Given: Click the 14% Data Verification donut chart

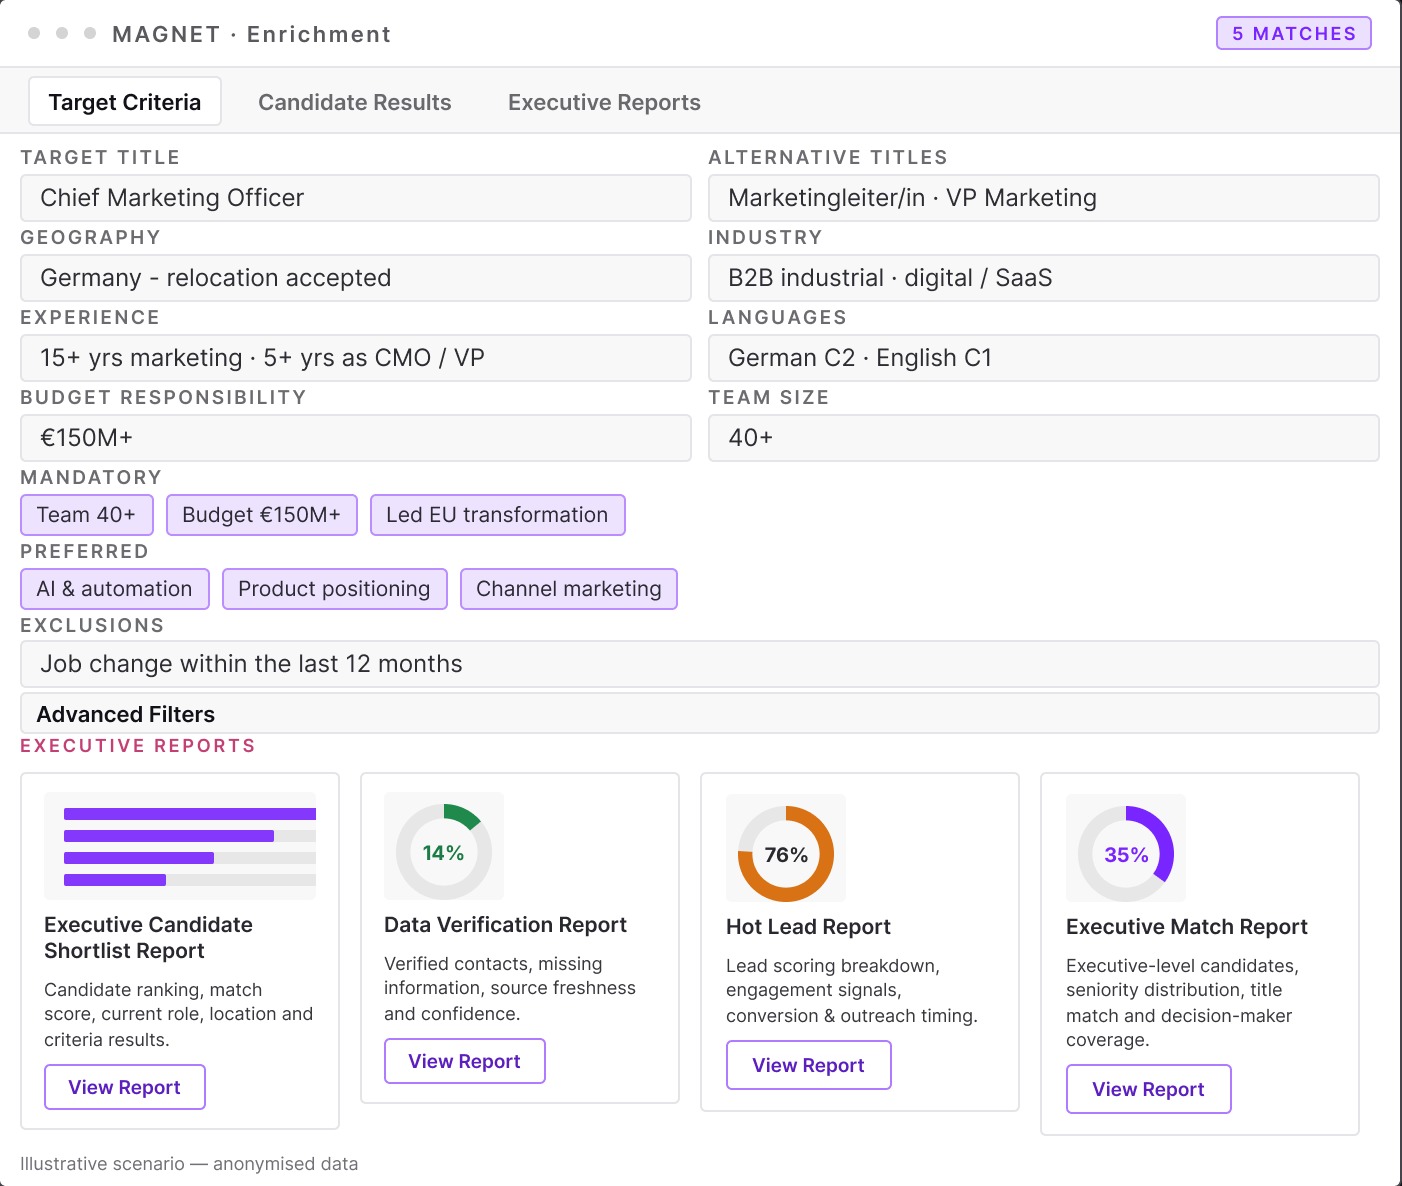Looking at the screenshot, I should tap(444, 852).
